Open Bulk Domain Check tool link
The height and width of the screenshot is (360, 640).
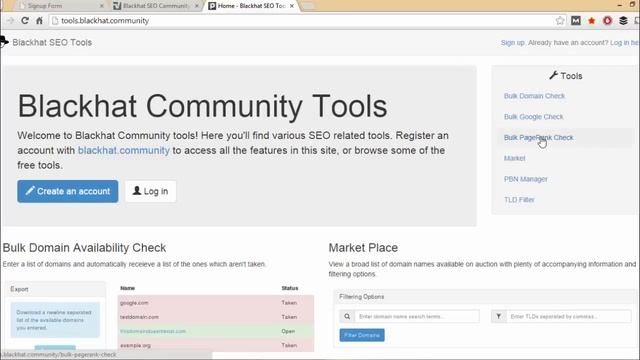(x=534, y=96)
